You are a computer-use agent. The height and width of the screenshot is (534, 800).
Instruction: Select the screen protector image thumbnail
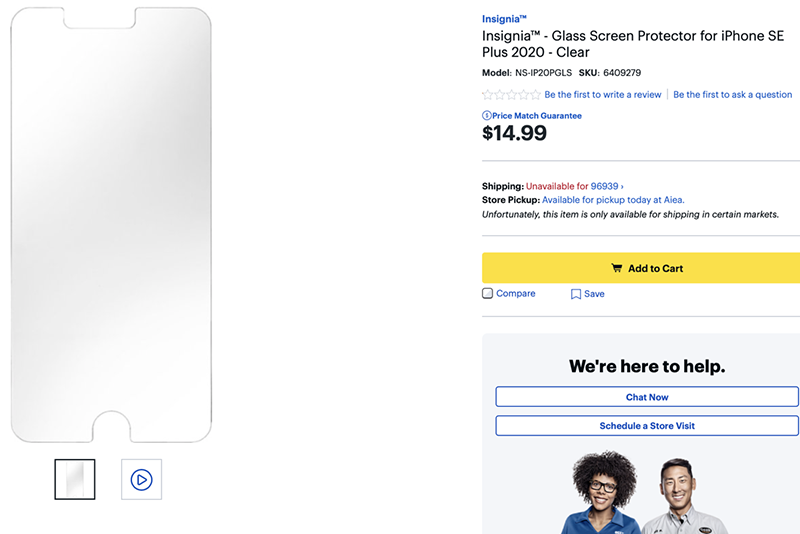click(x=75, y=480)
